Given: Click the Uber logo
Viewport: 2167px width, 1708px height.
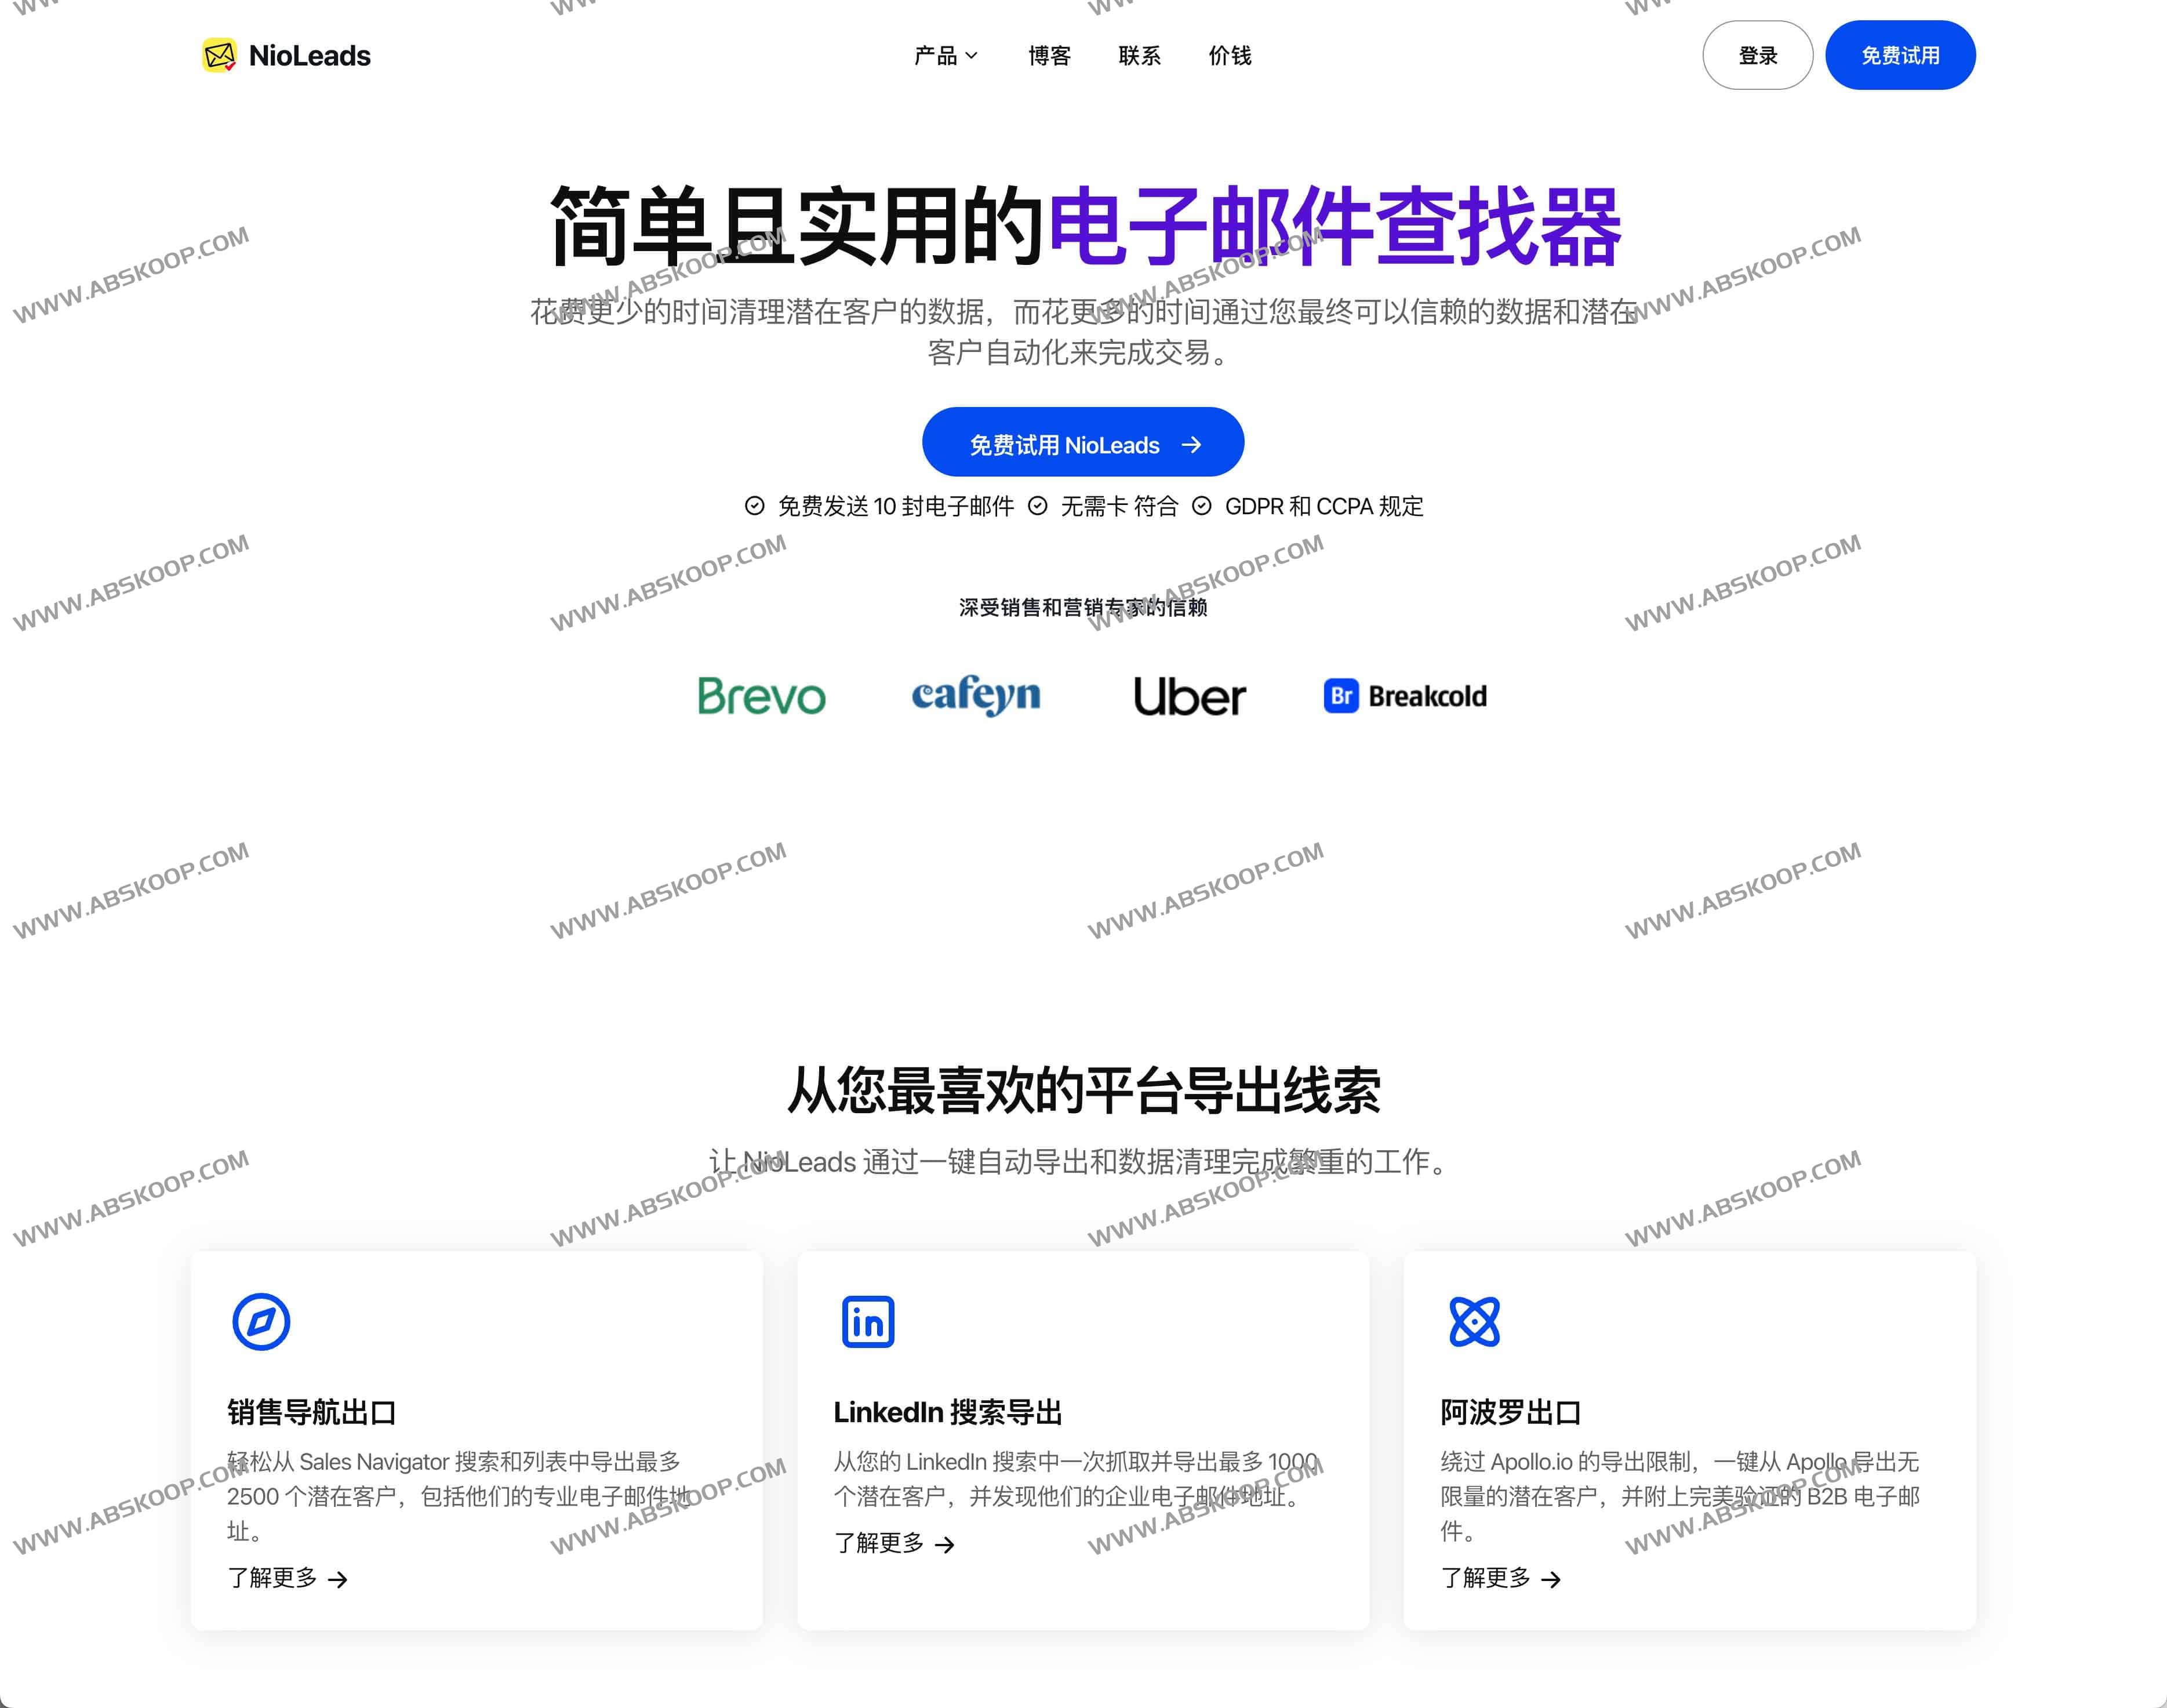Looking at the screenshot, I should point(1189,696).
